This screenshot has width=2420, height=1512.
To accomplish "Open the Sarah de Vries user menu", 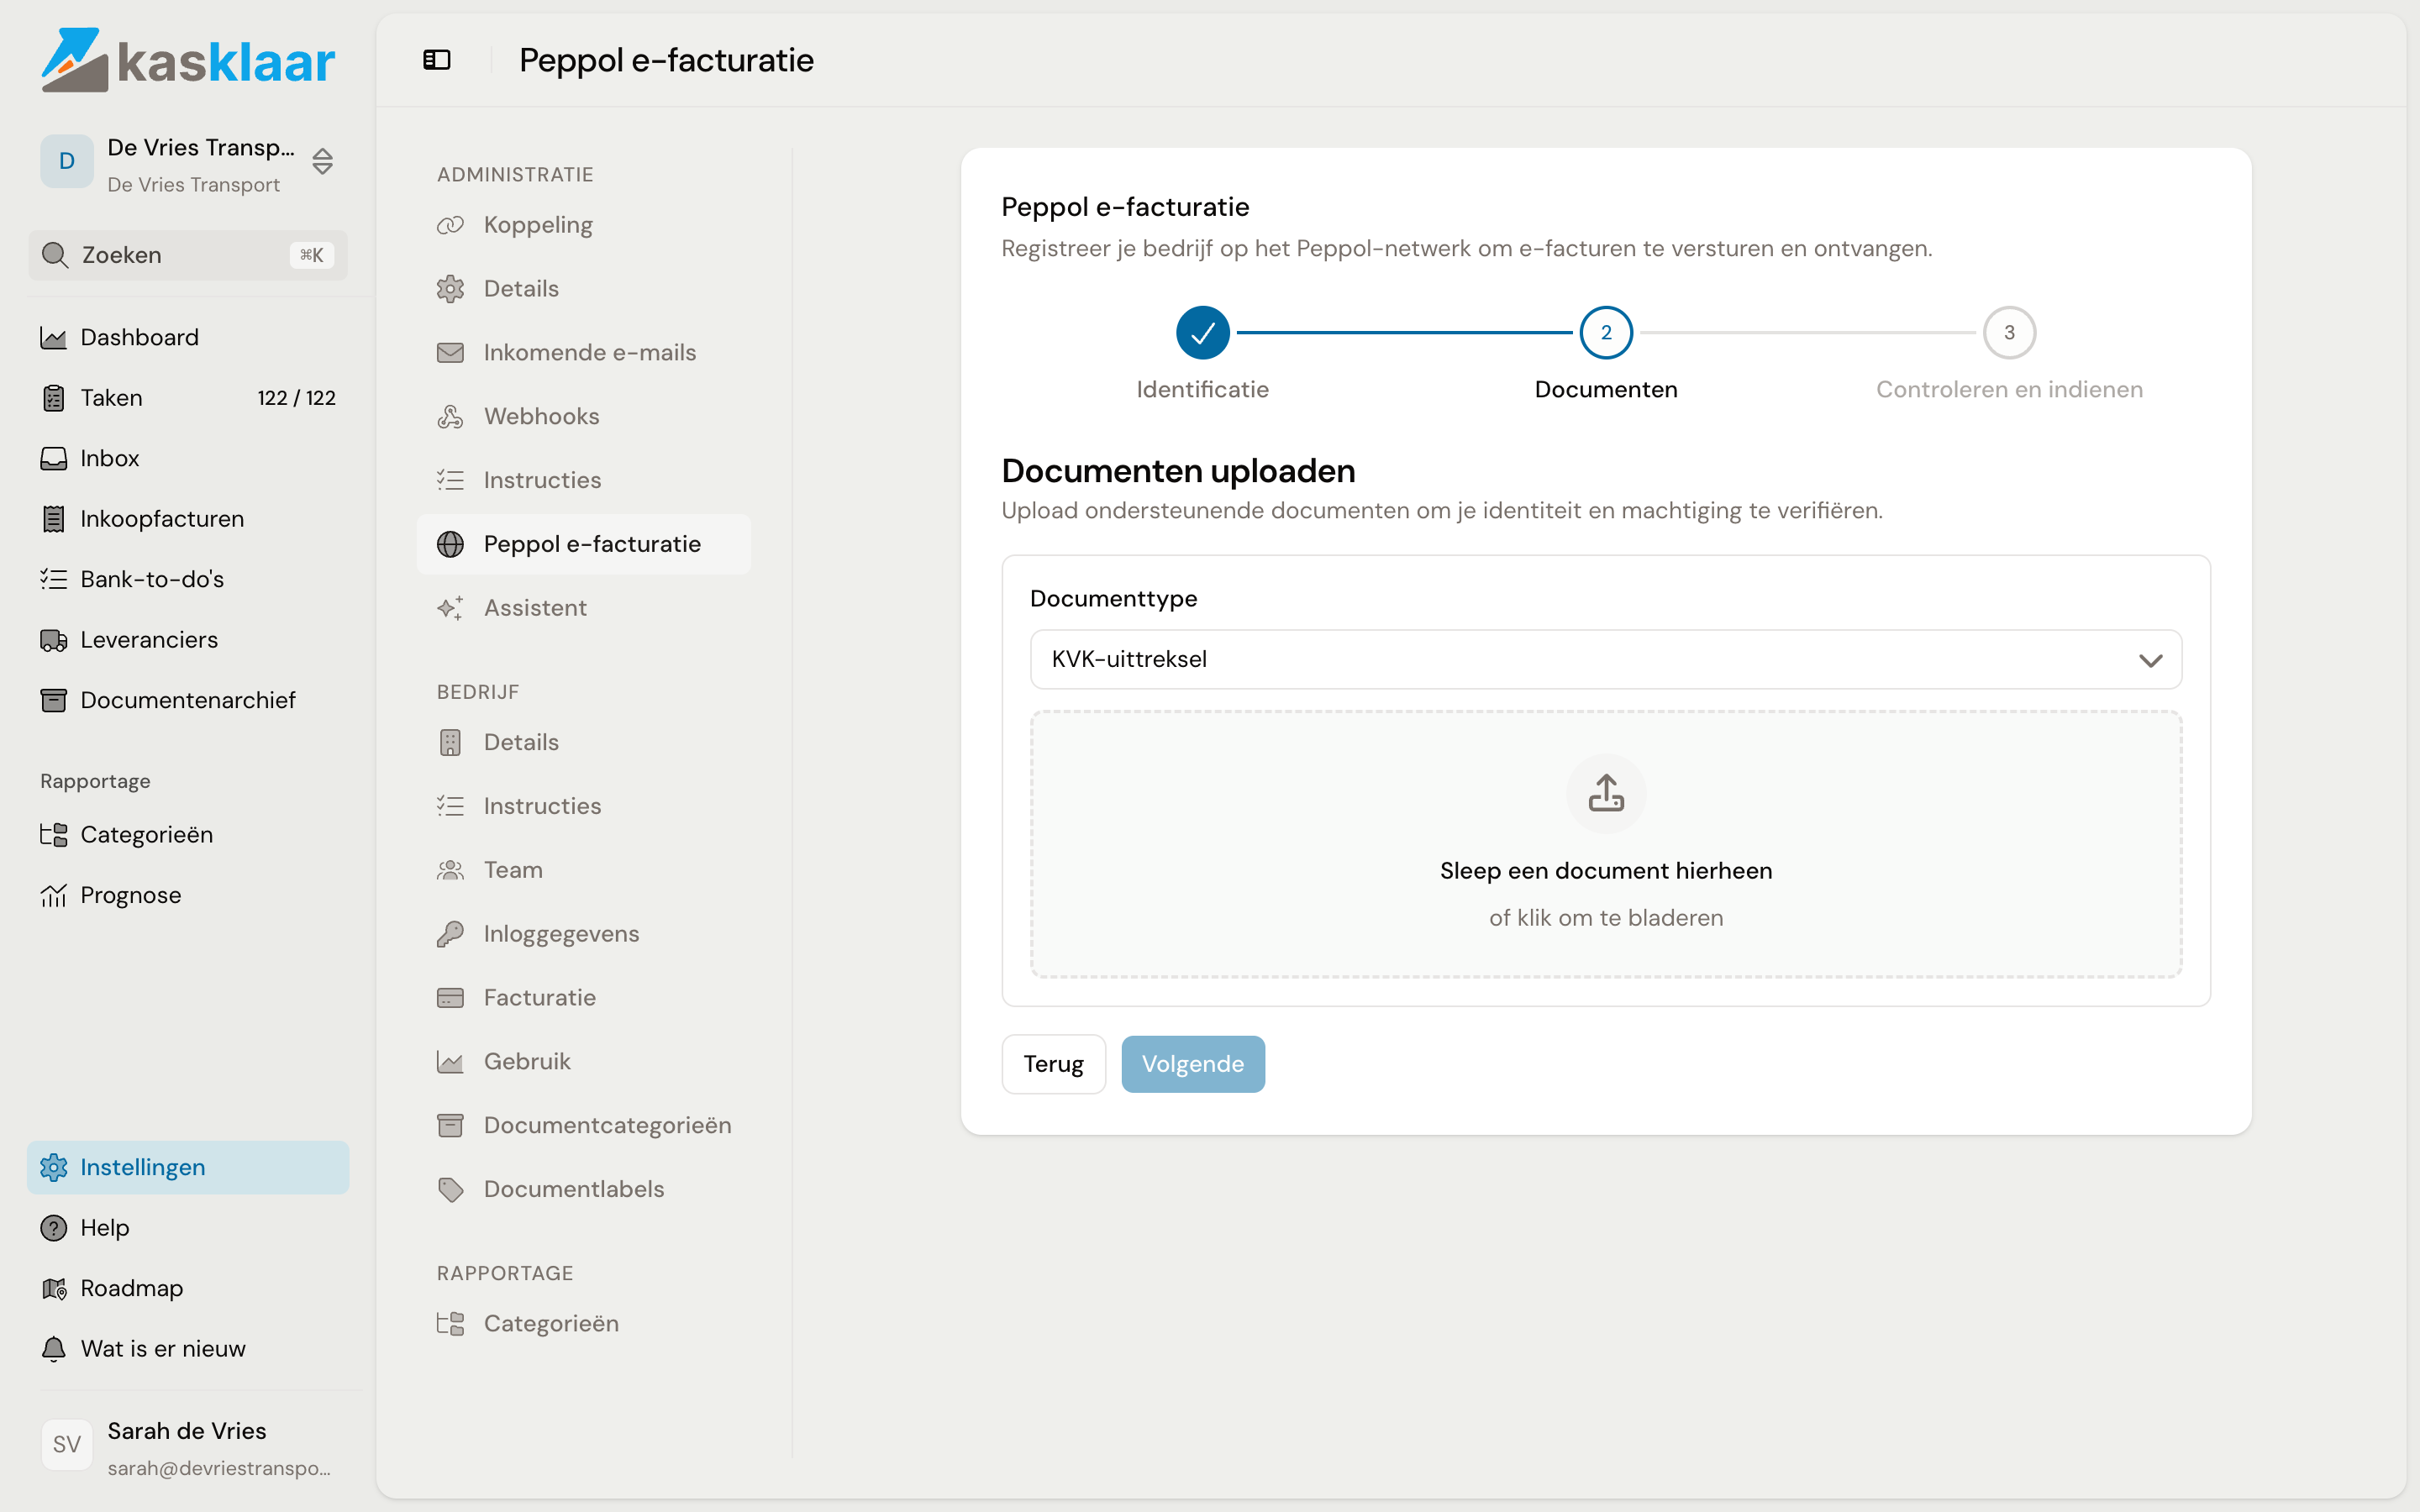I will coord(188,1446).
